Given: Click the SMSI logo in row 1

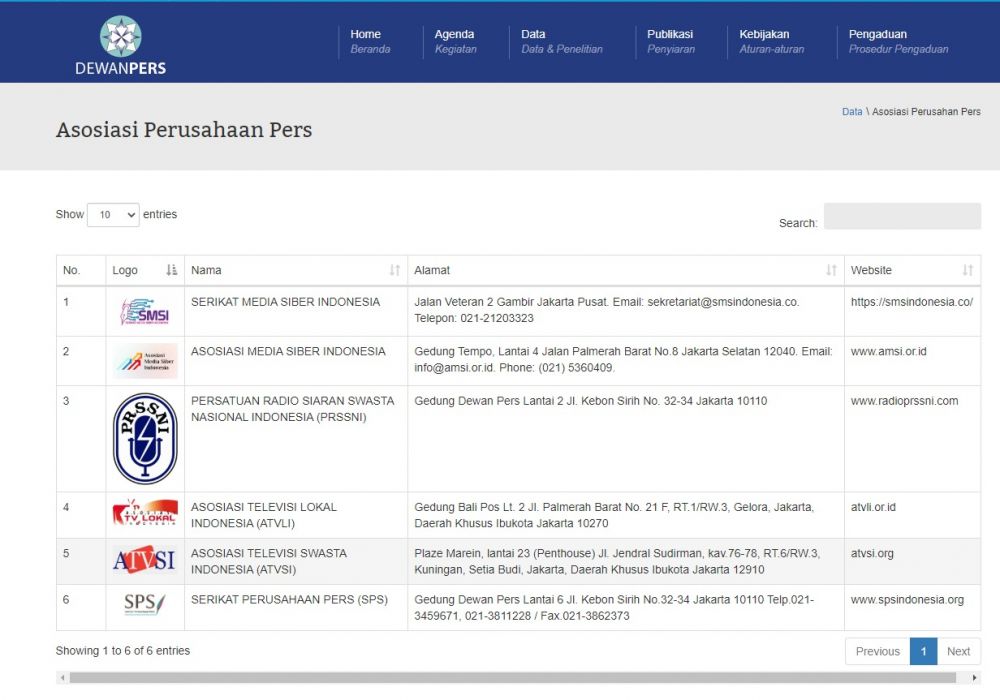Looking at the screenshot, I should (x=145, y=310).
